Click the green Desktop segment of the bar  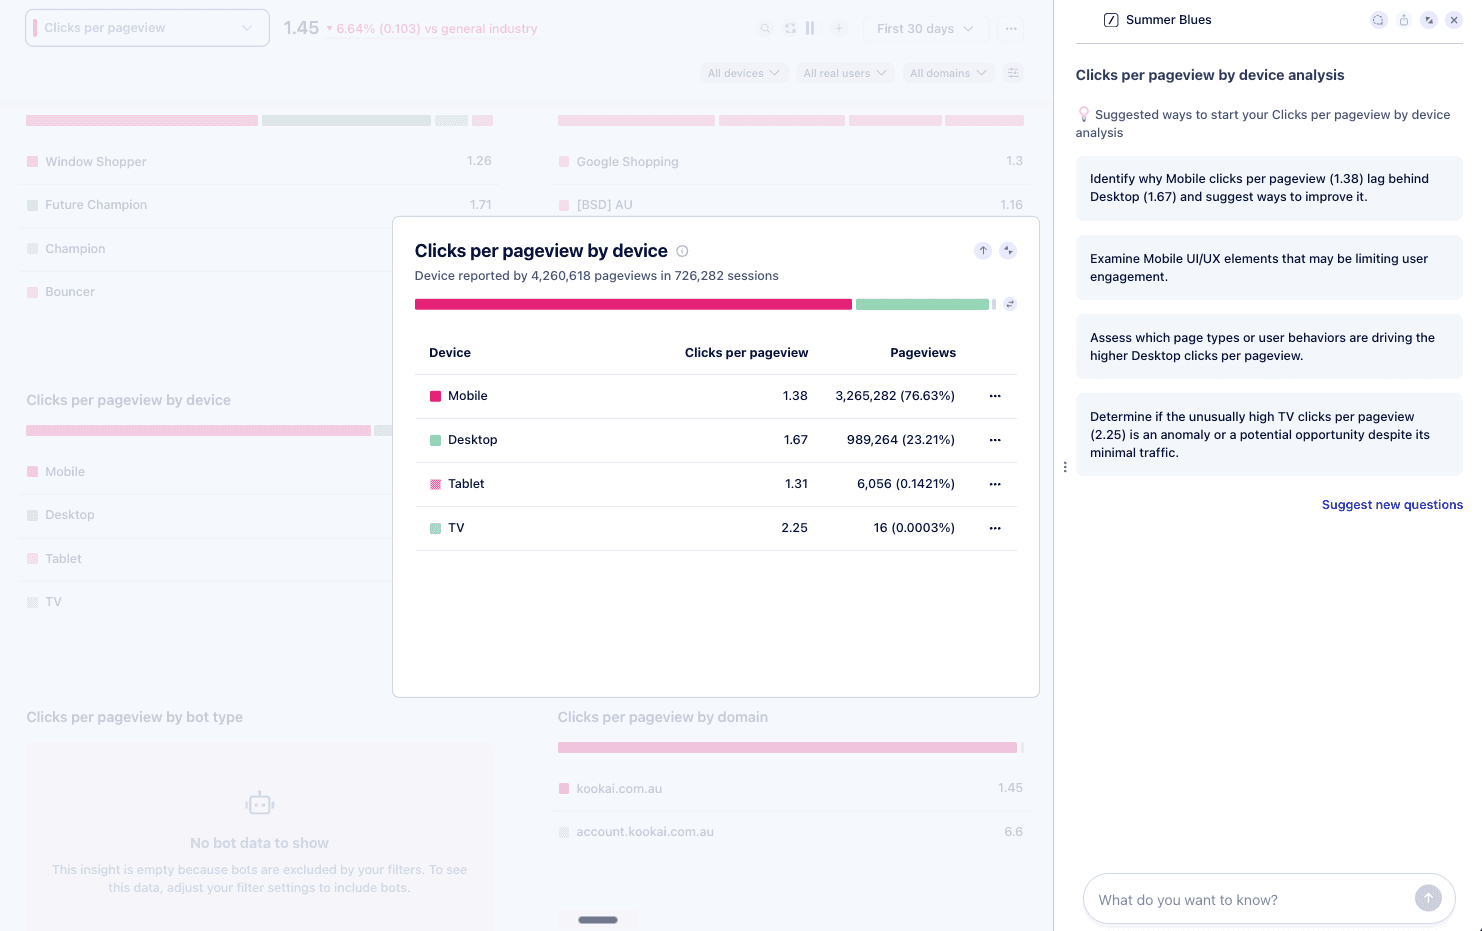922,304
